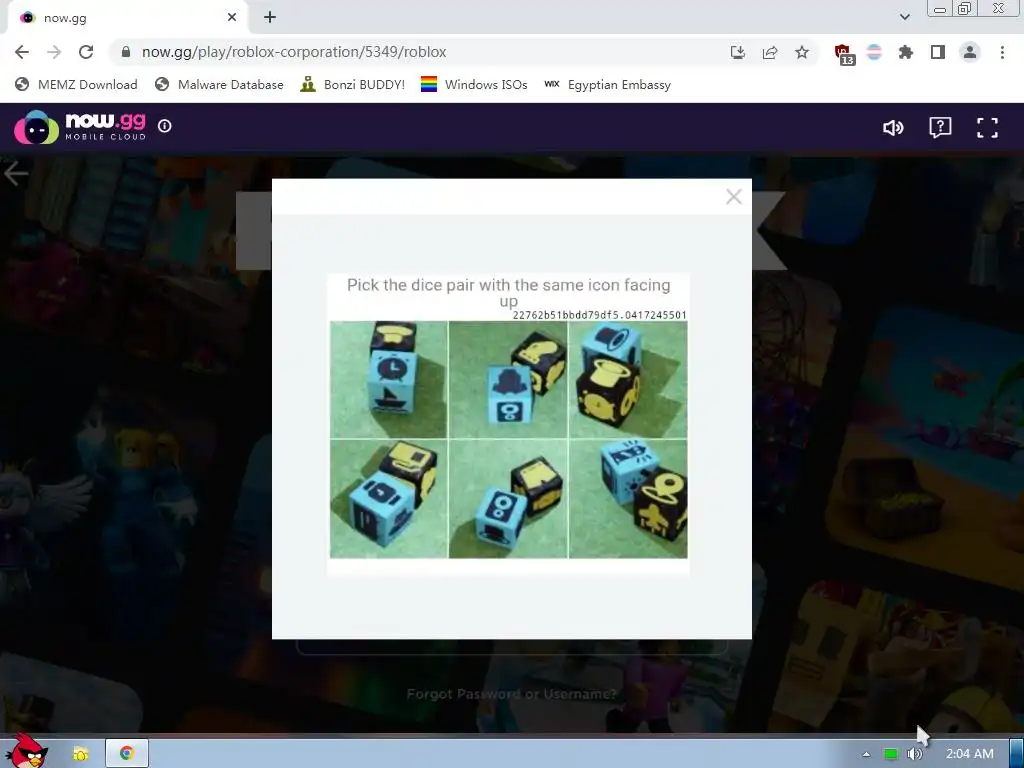
Task: Open the Angry Birds start button
Action: click(x=26, y=751)
